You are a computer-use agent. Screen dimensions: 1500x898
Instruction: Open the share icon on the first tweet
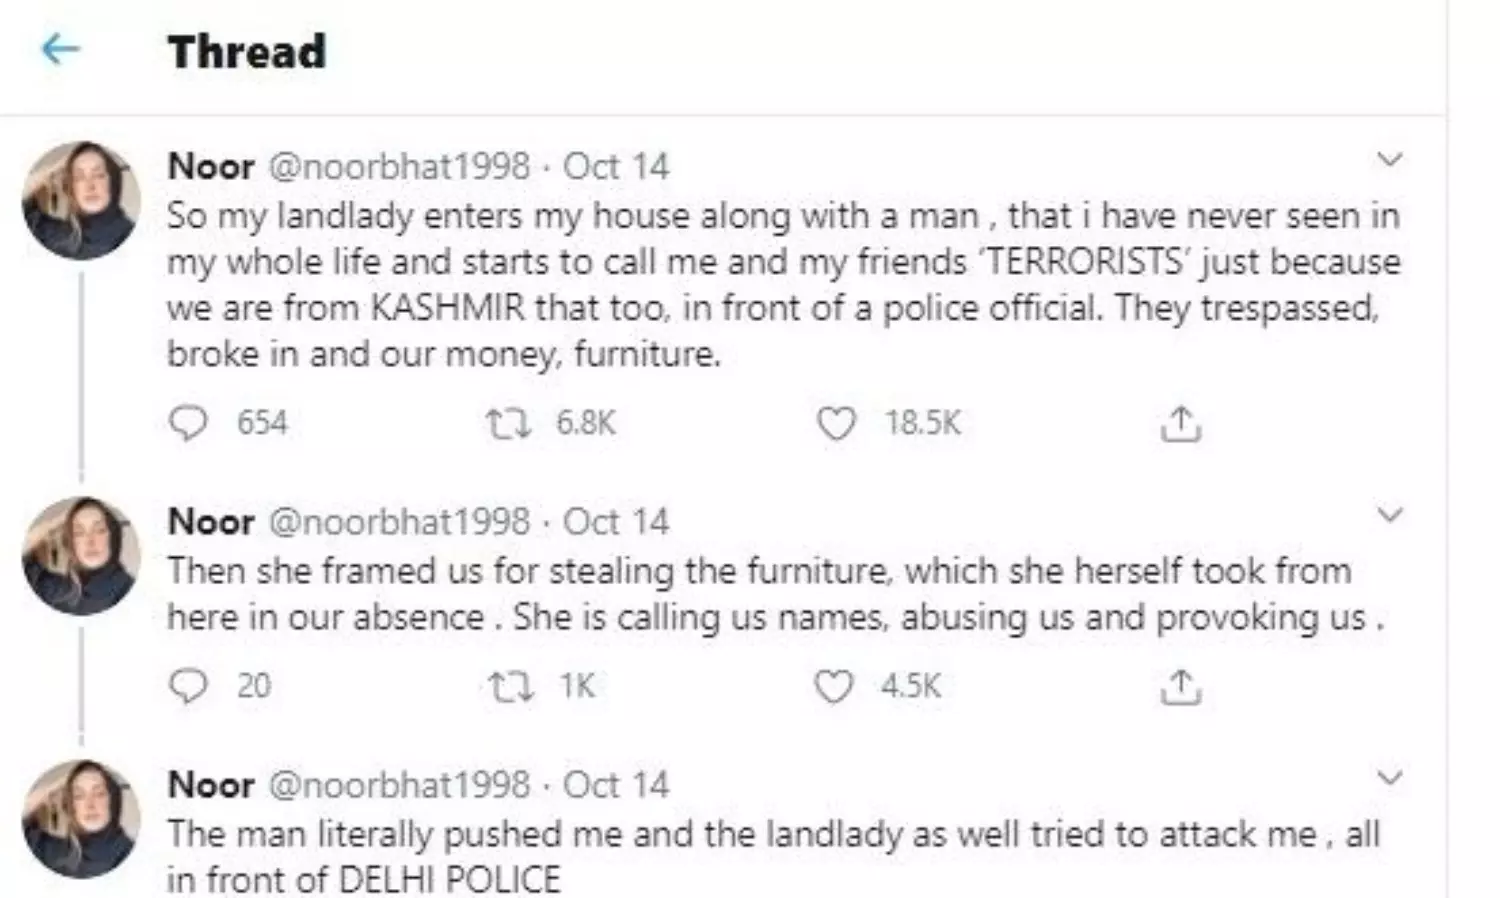point(1182,423)
